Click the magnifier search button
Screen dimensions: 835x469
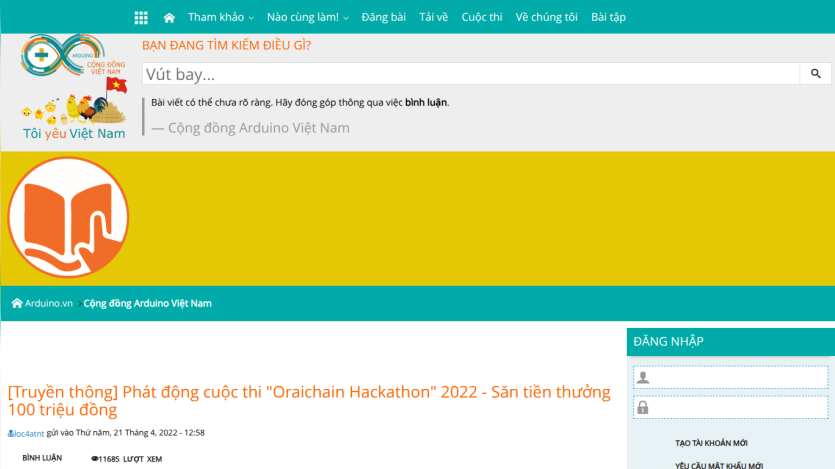coord(815,74)
